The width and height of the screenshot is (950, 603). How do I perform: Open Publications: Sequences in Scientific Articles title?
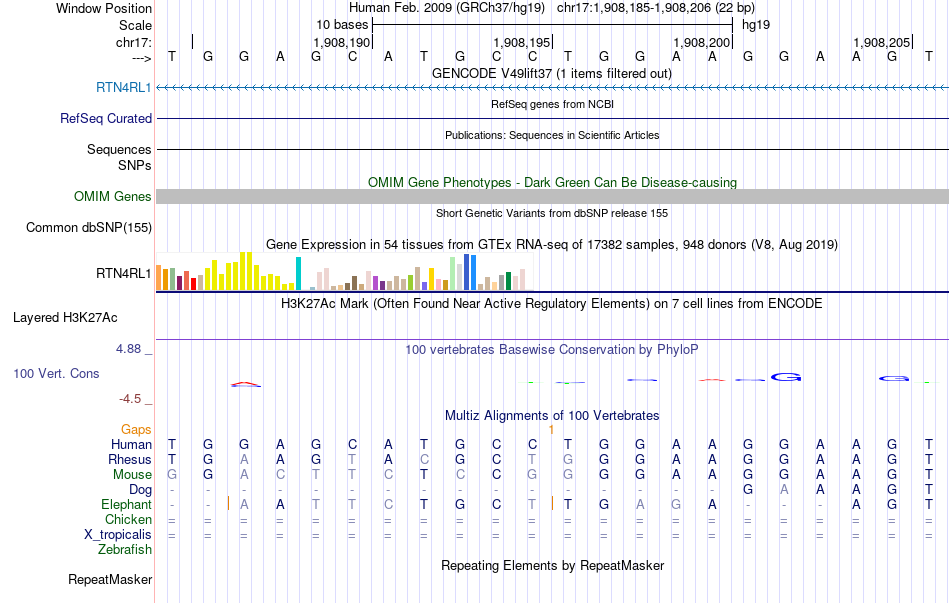[552, 135]
